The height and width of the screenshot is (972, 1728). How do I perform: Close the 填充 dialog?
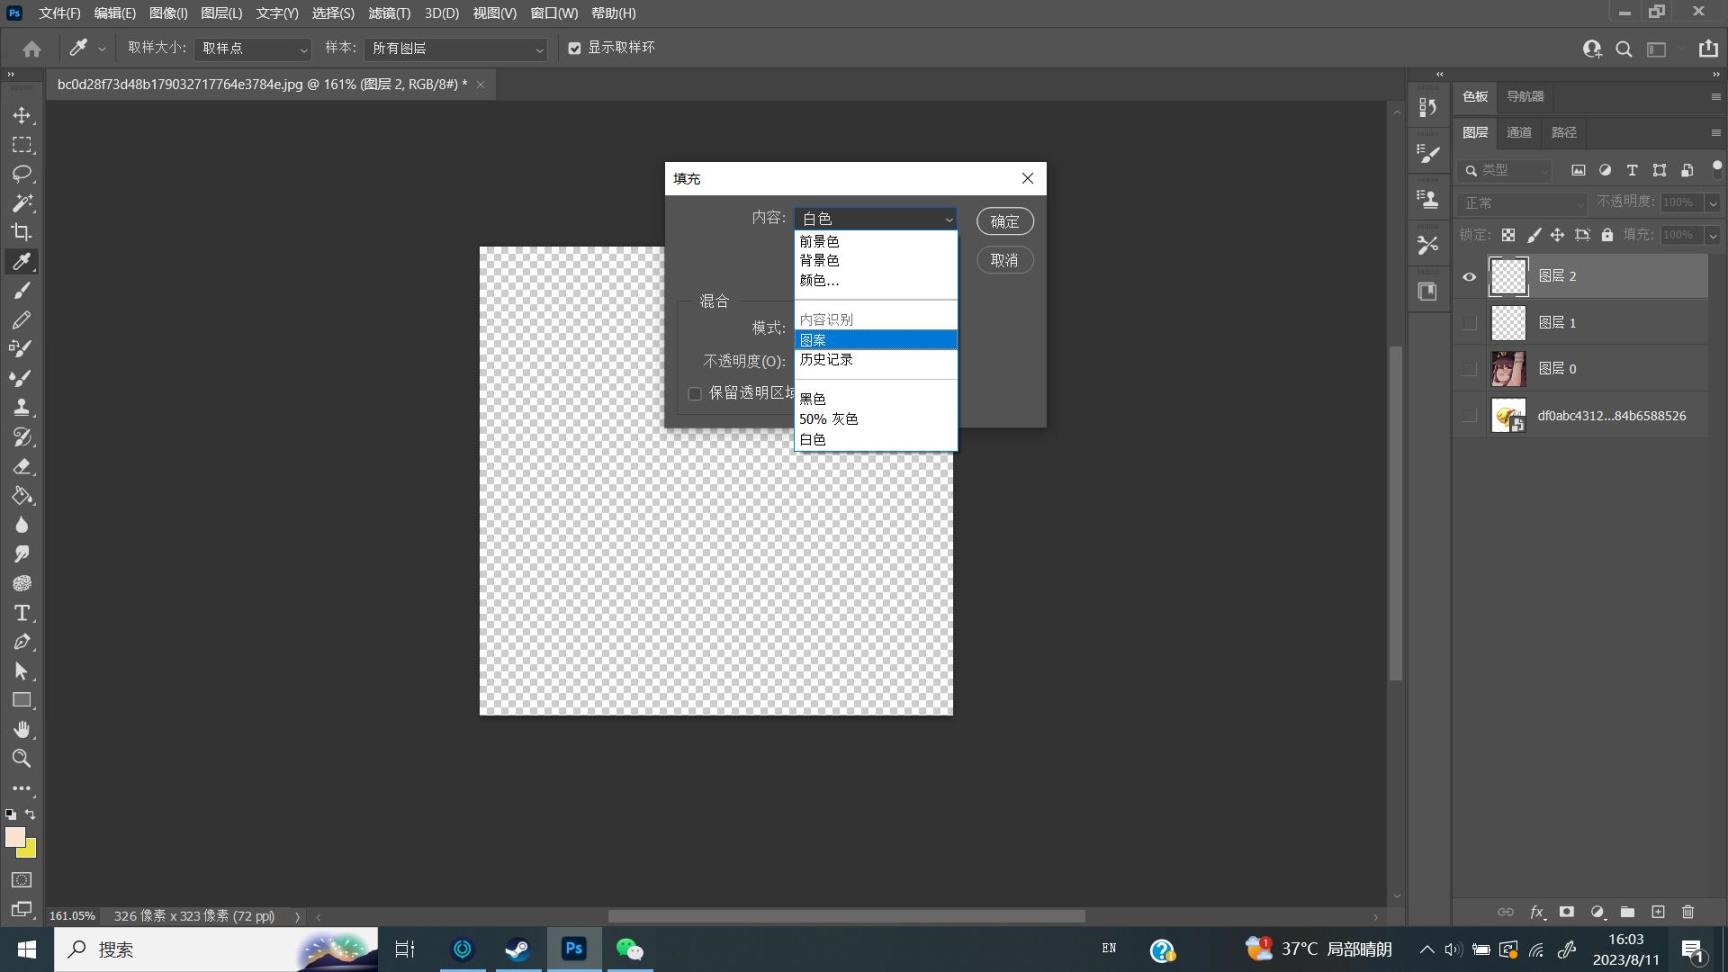click(x=1027, y=178)
